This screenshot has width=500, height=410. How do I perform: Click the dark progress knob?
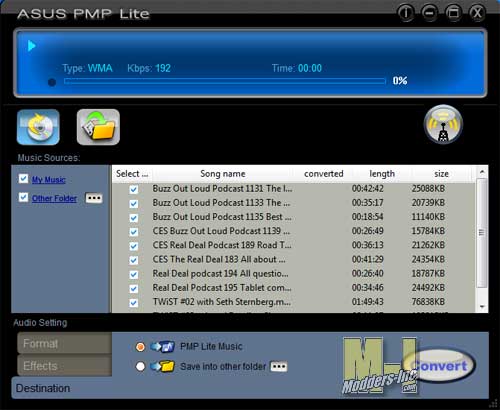(52, 82)
